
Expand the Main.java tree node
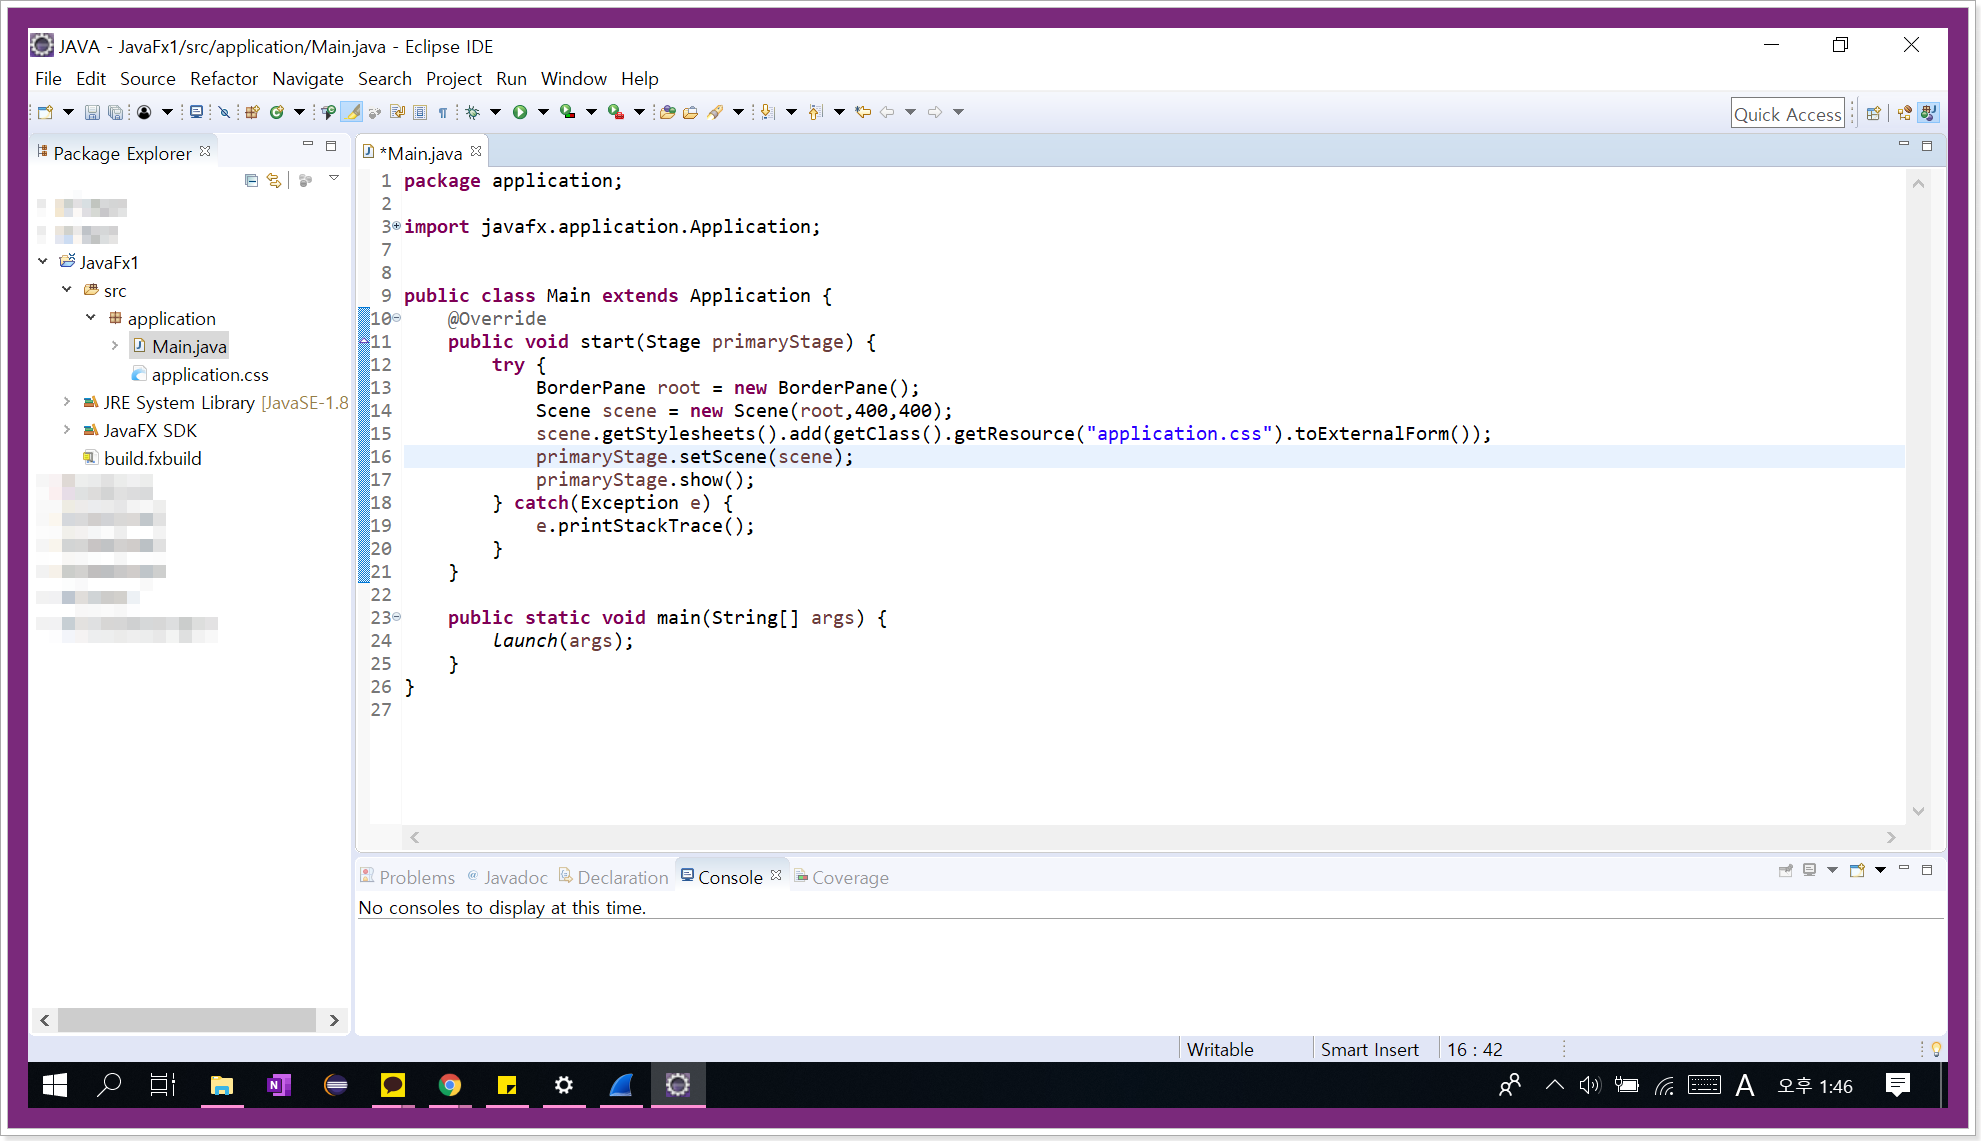point(115,345)
